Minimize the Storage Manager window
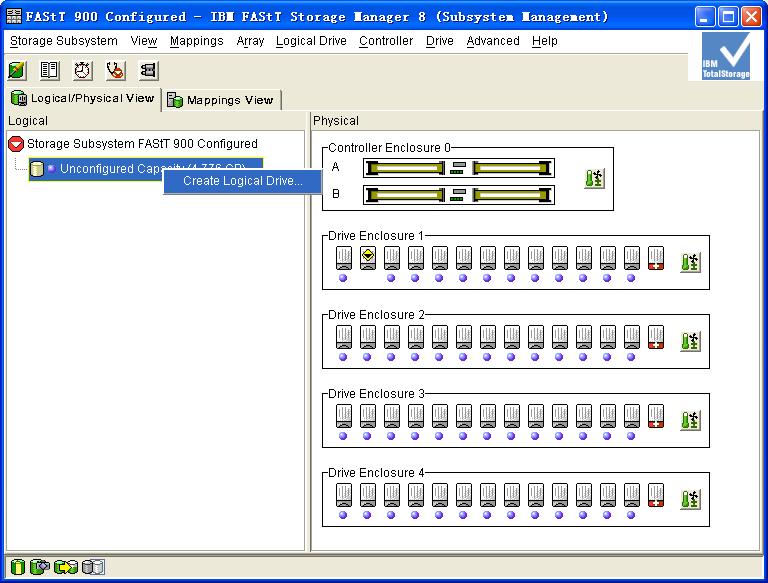This screenshot has width=768, height=583. 704,17
